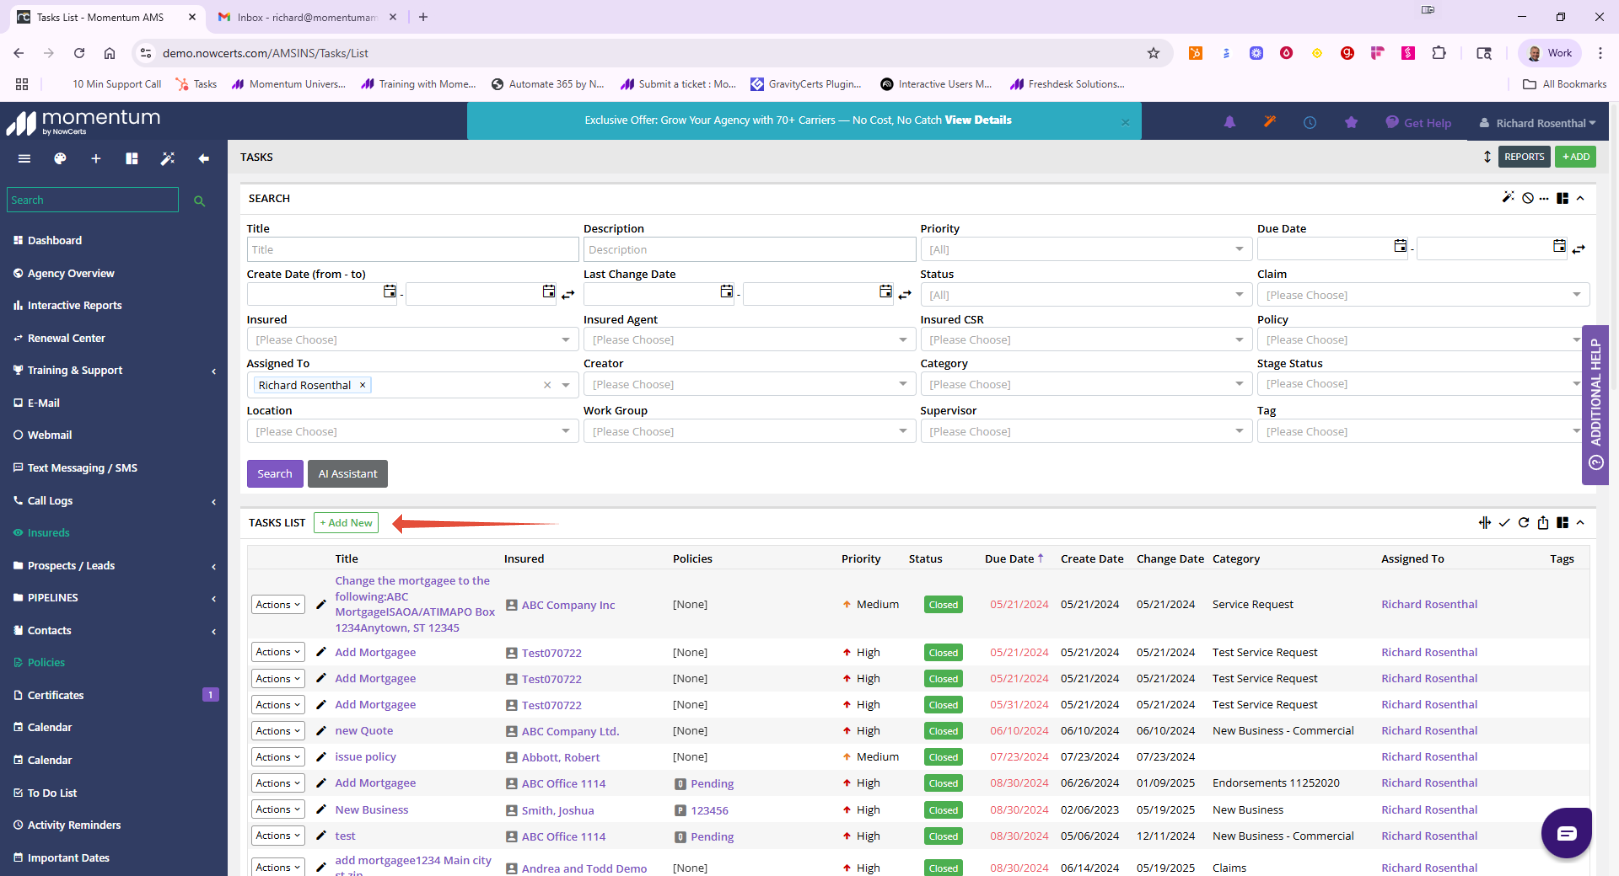This screenshot has width=1619, height=876.
Task: Remove Richard Rosenthal from Assigned To
Action: (362, 385)
